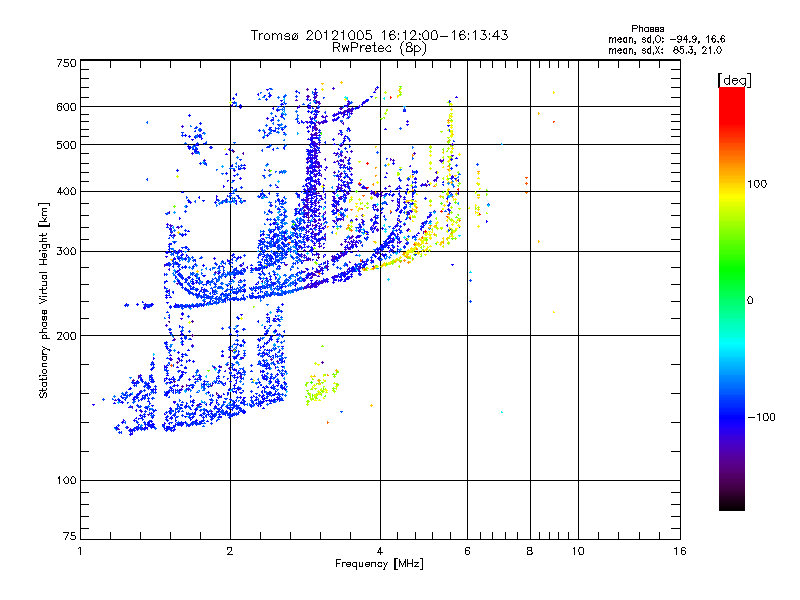
Task: Click the 'Frequency [MHz]' x-axis label
Action: (x=379, y=564)
